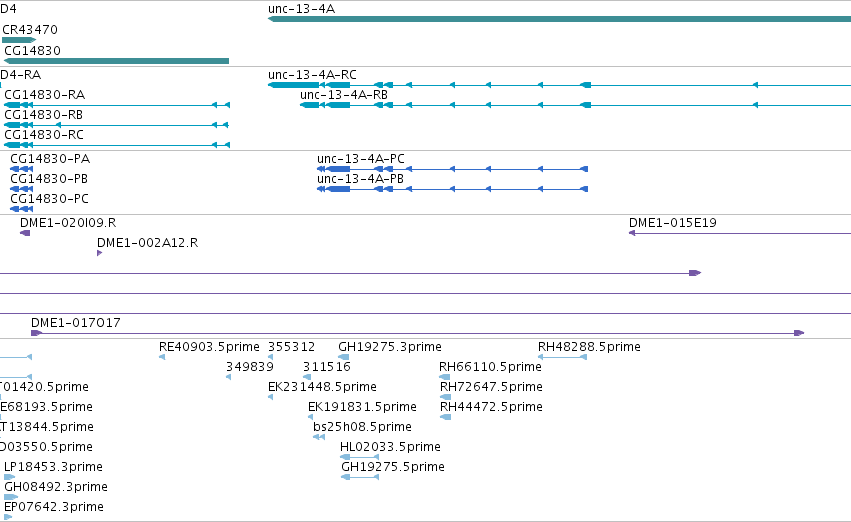851x522 pixels.
Task: Select transcript unc-13-4A-RC
Action: pyautogui.click(x=560, y=85)
